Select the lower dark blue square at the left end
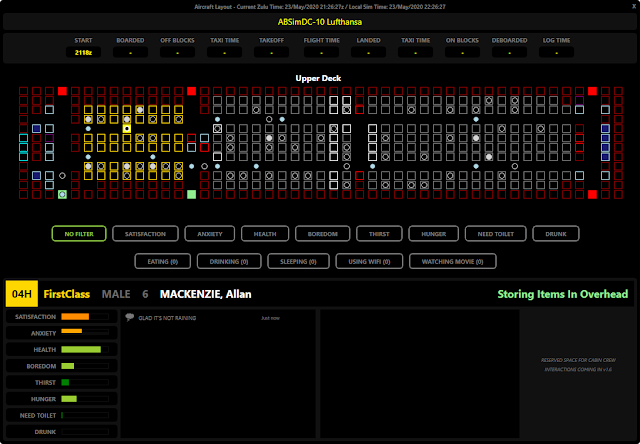Screen dimensions: 640x444 (36, 175)
